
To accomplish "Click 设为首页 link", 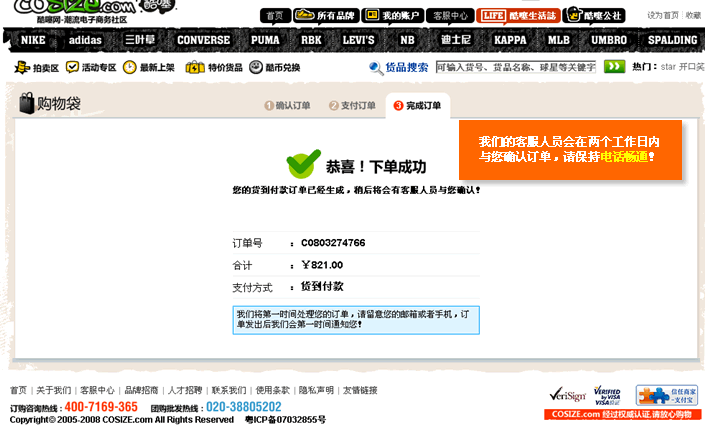I will pyautogui.click(x=663, y=15).
